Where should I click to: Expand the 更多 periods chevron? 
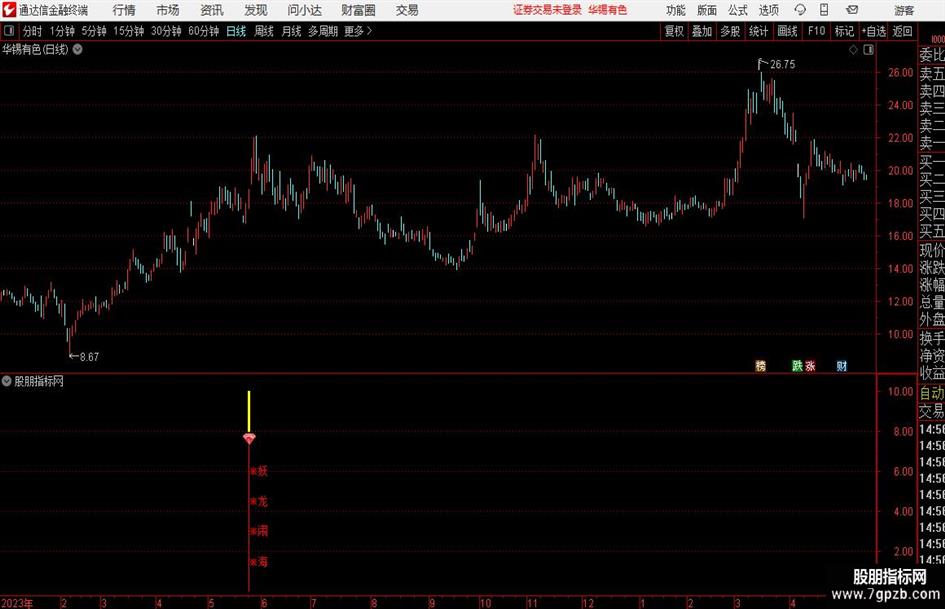pyautogui.click(x=369, y=31)
